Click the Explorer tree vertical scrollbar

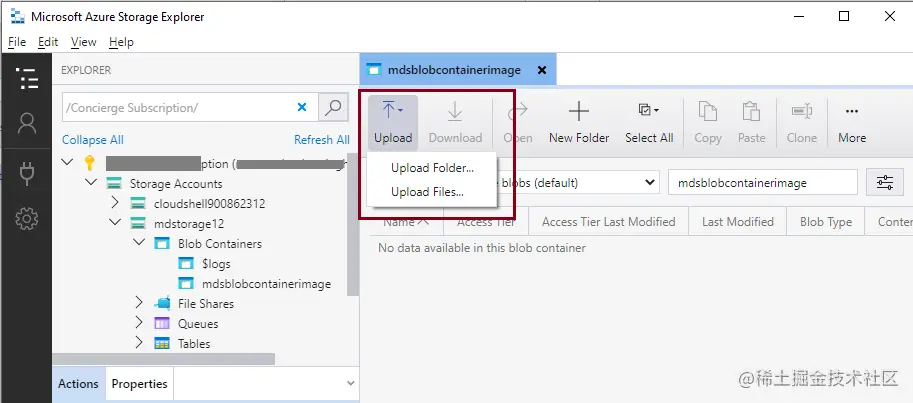click(x=352, y=224)
